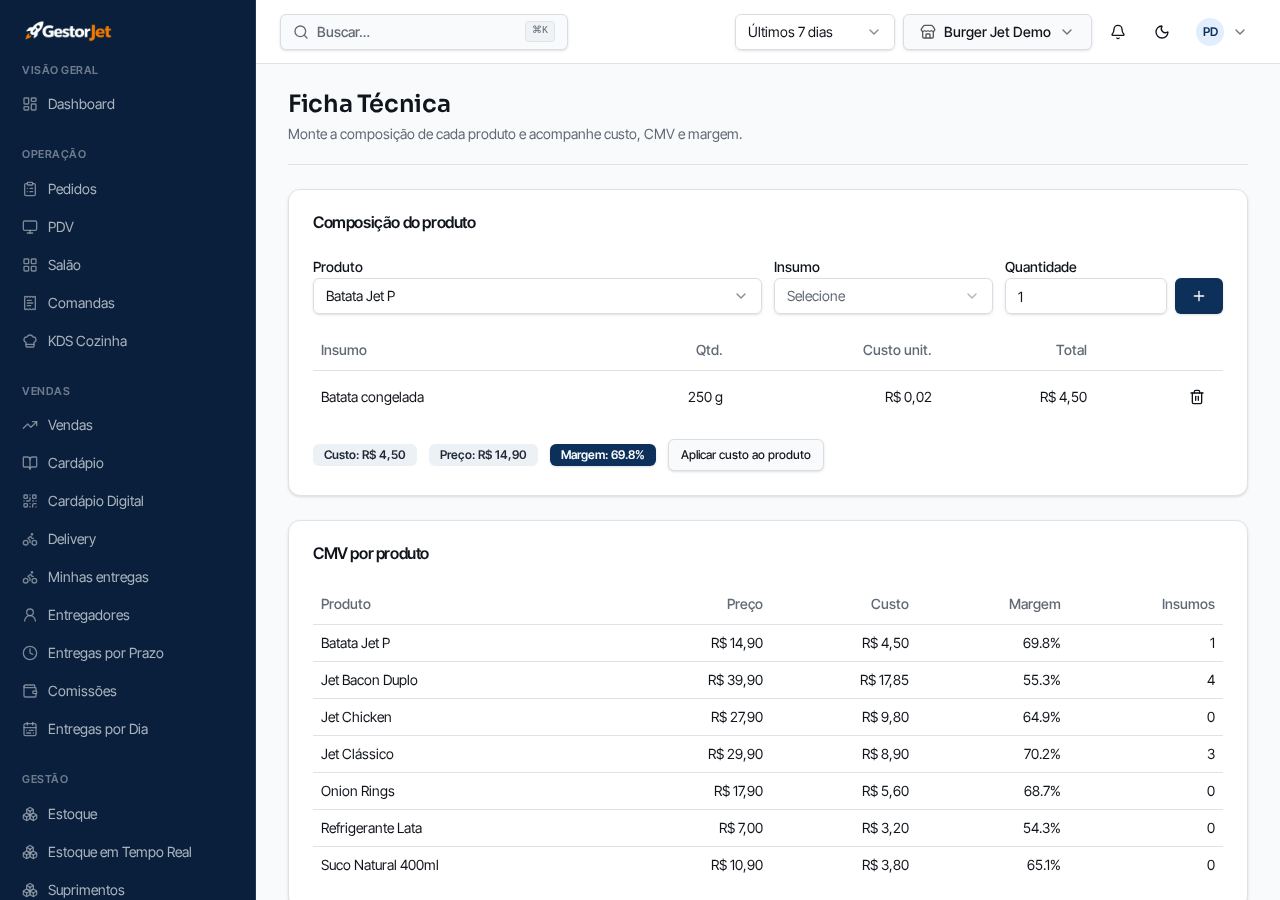The width and height of the screenshot is (1280, 900).
Task: Click the Pedidos clipboard icon
Action: click(x=30, y=189)
